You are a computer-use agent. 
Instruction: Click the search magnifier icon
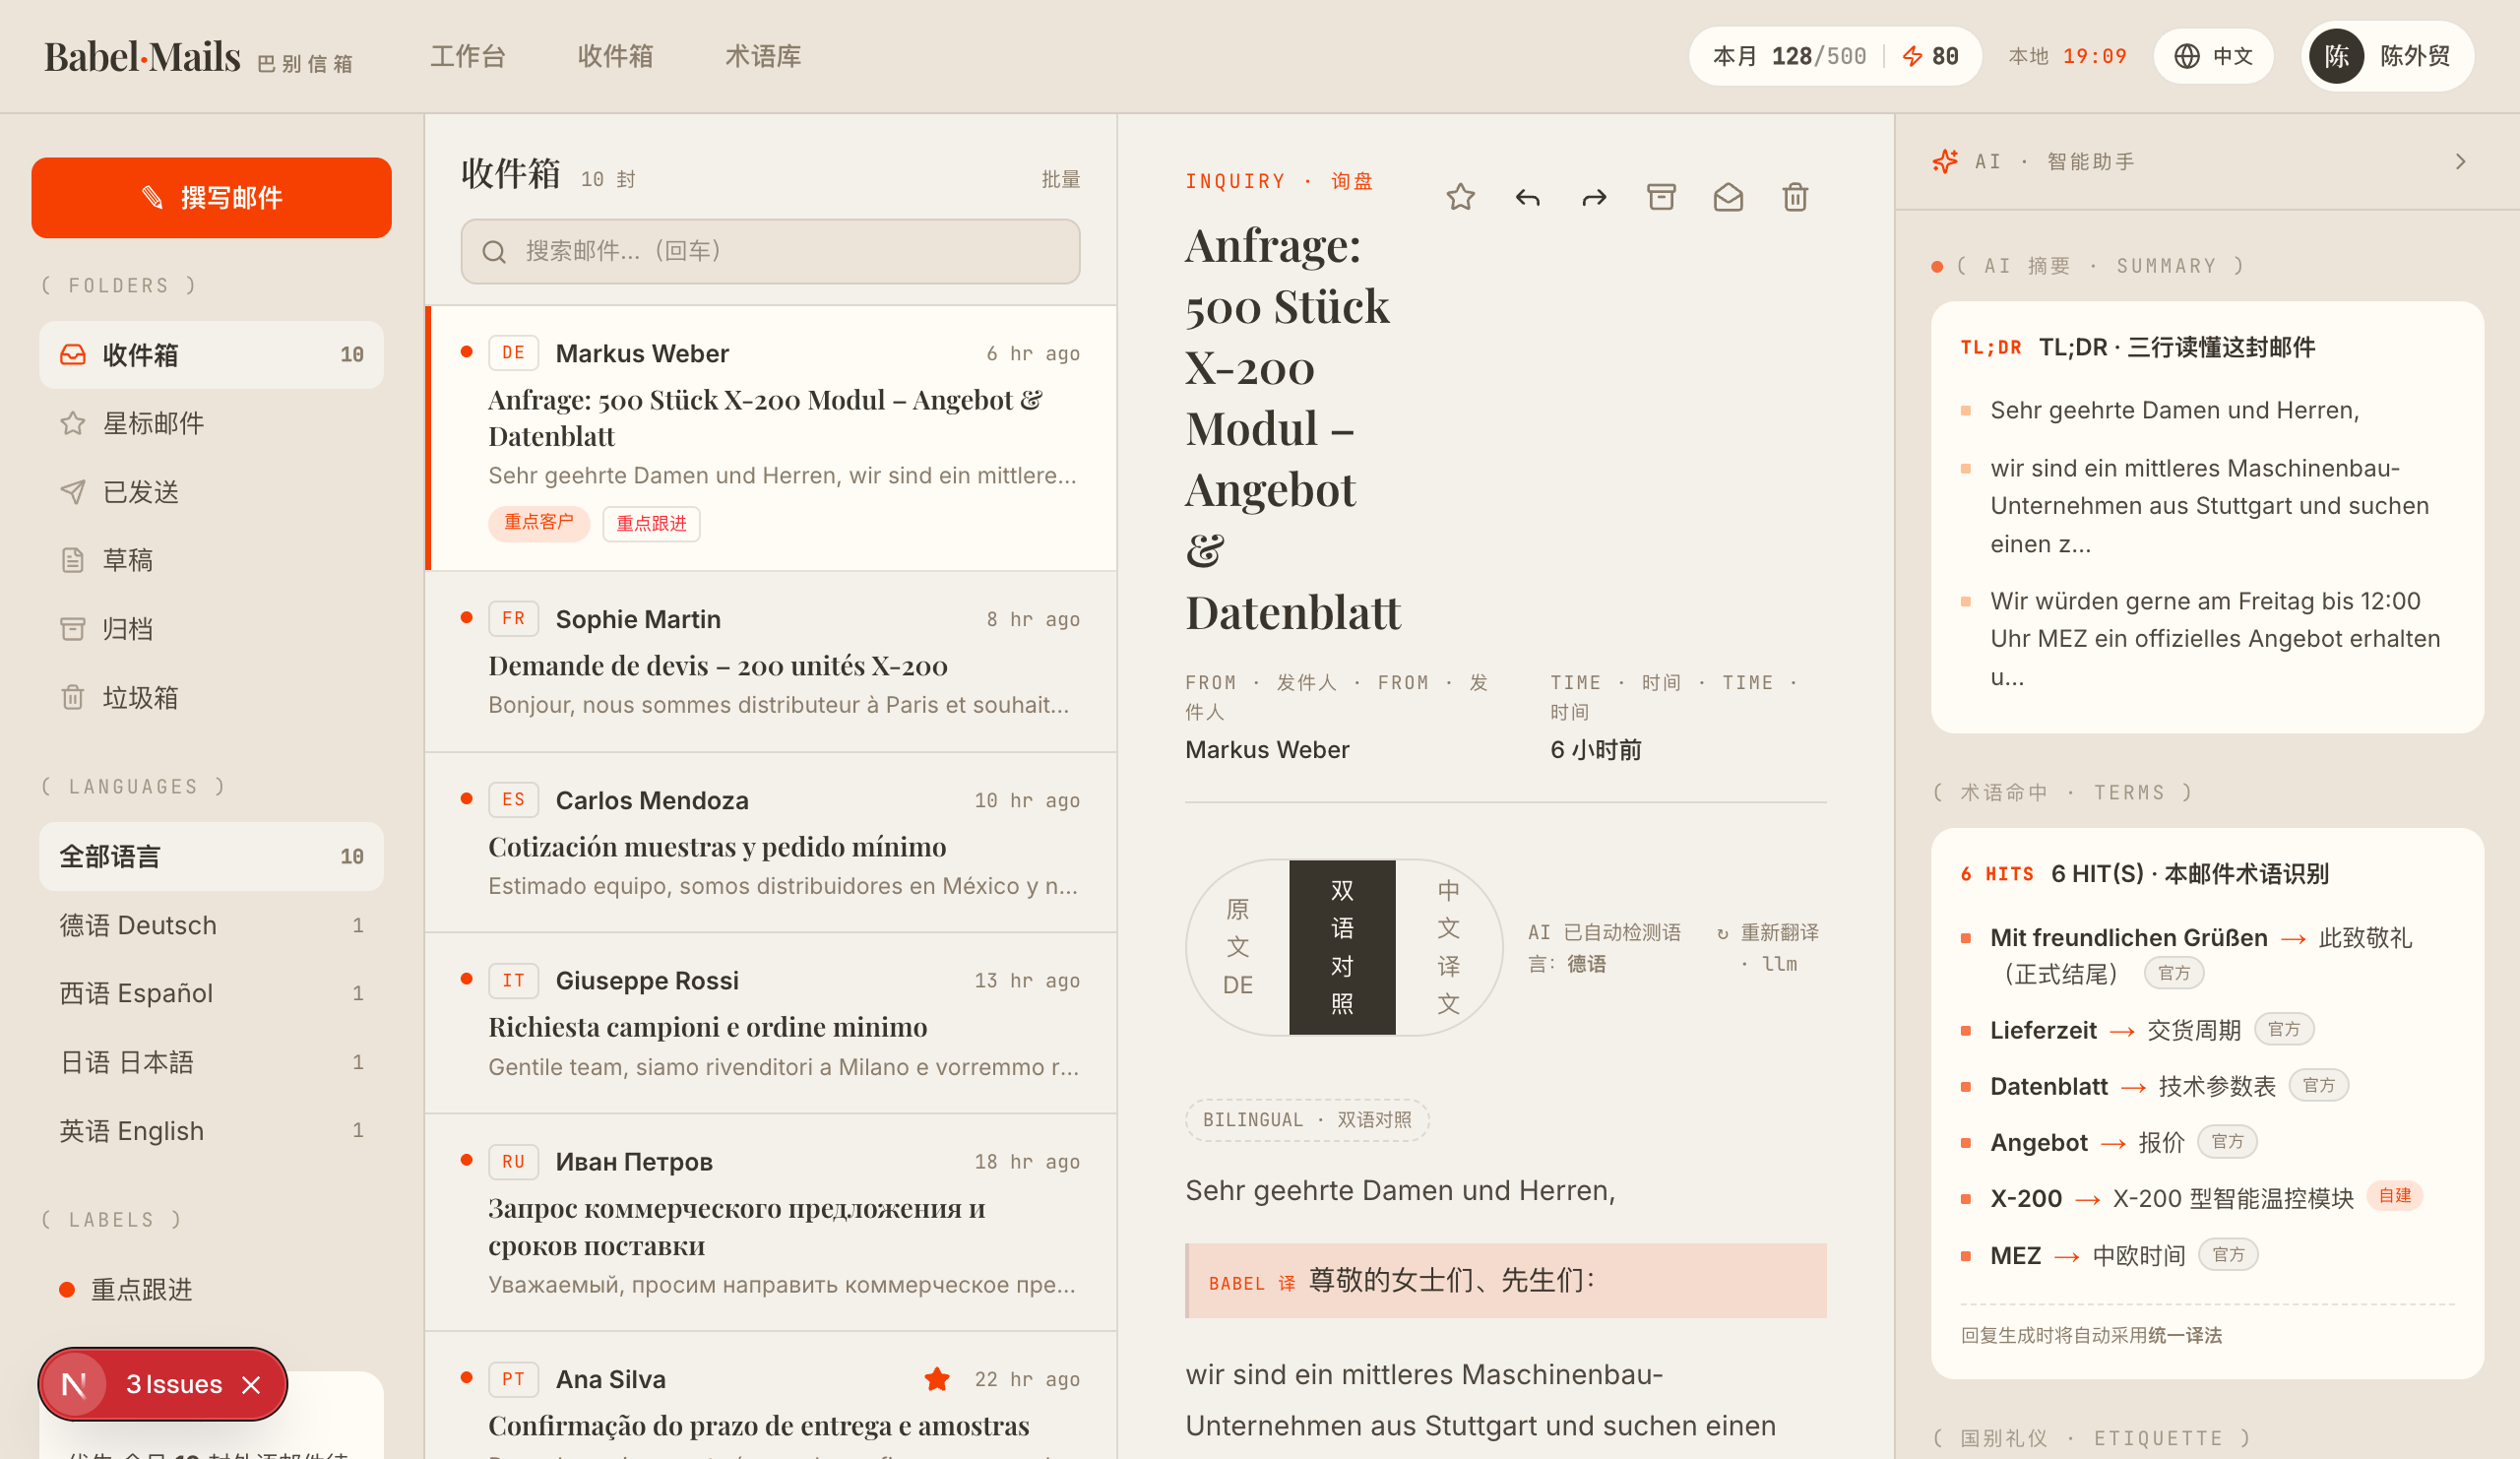click(494, 251)
